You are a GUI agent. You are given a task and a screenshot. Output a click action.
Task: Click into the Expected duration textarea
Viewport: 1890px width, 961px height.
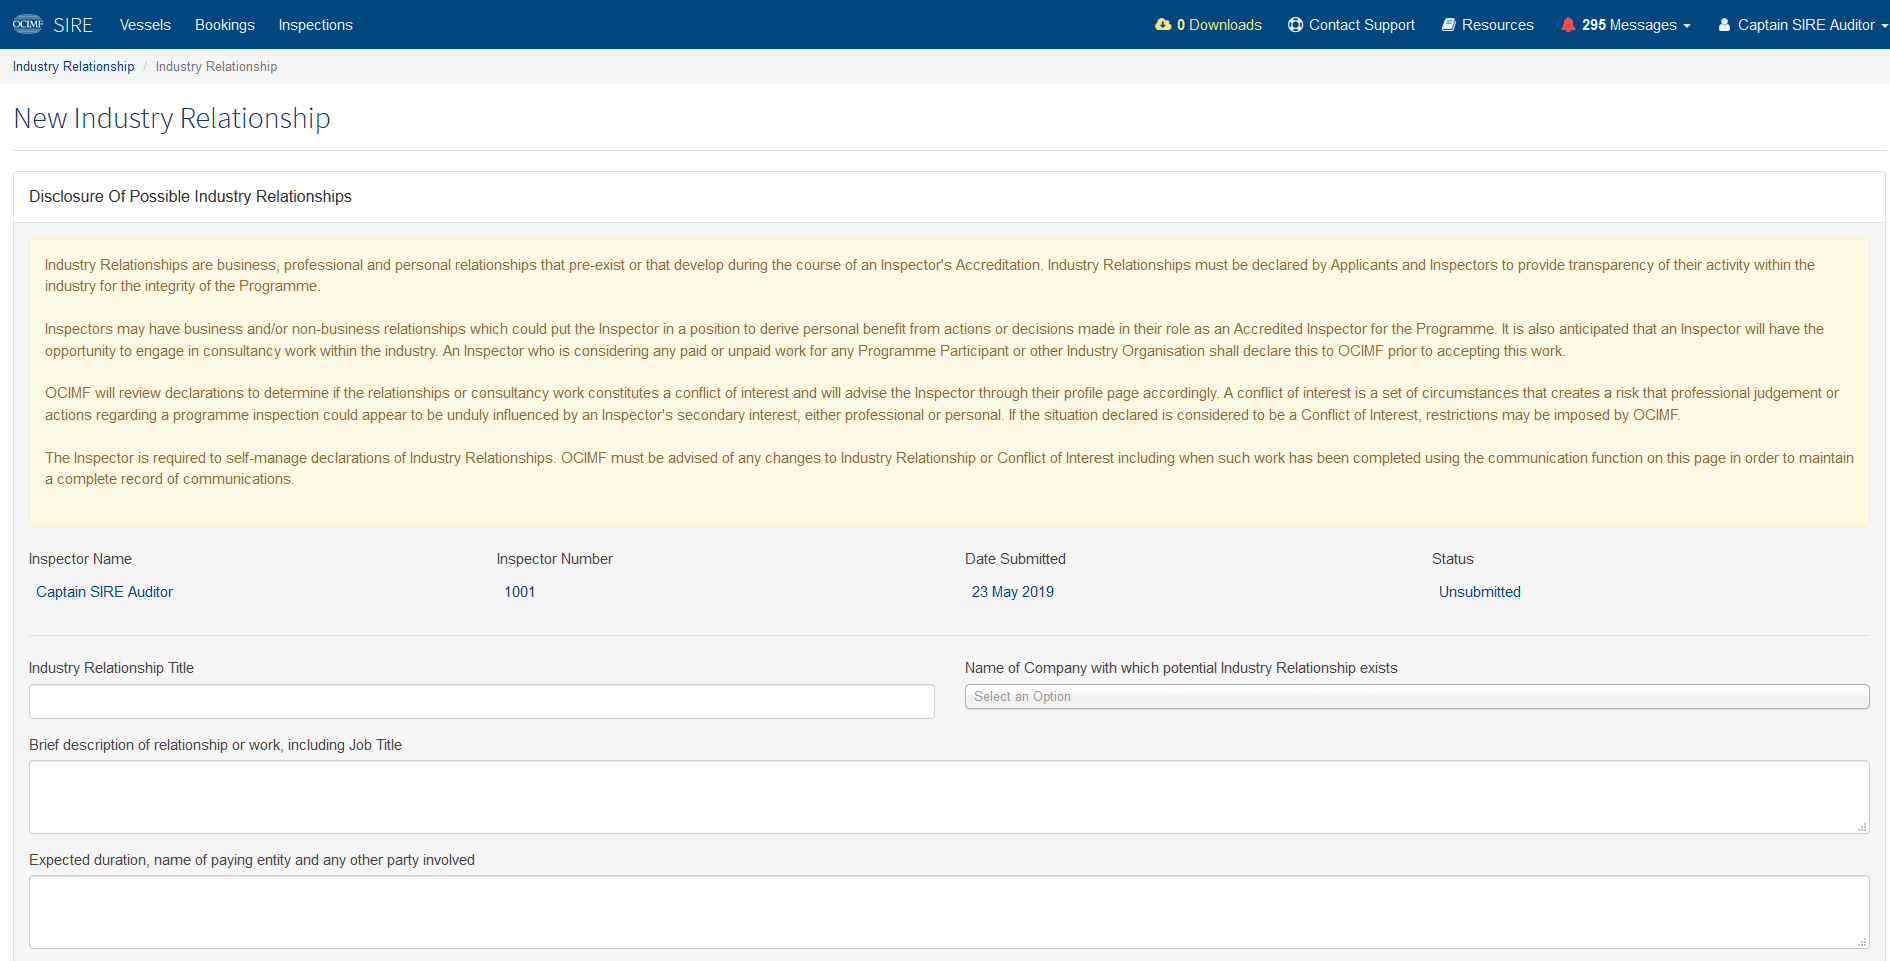[x=949, y=912]
